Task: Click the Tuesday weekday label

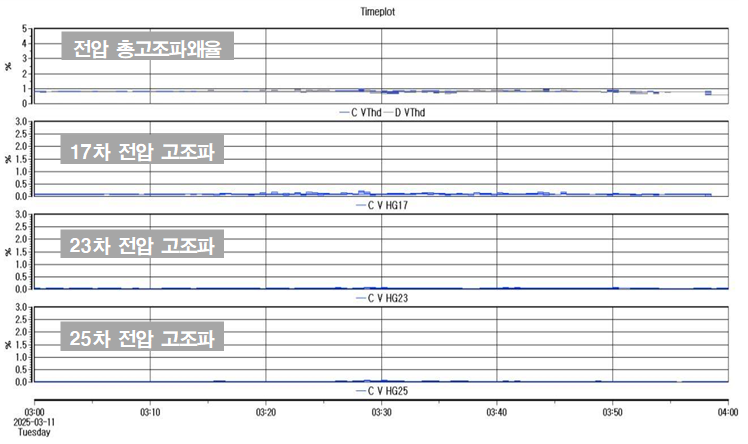Action: coord(35,434)
